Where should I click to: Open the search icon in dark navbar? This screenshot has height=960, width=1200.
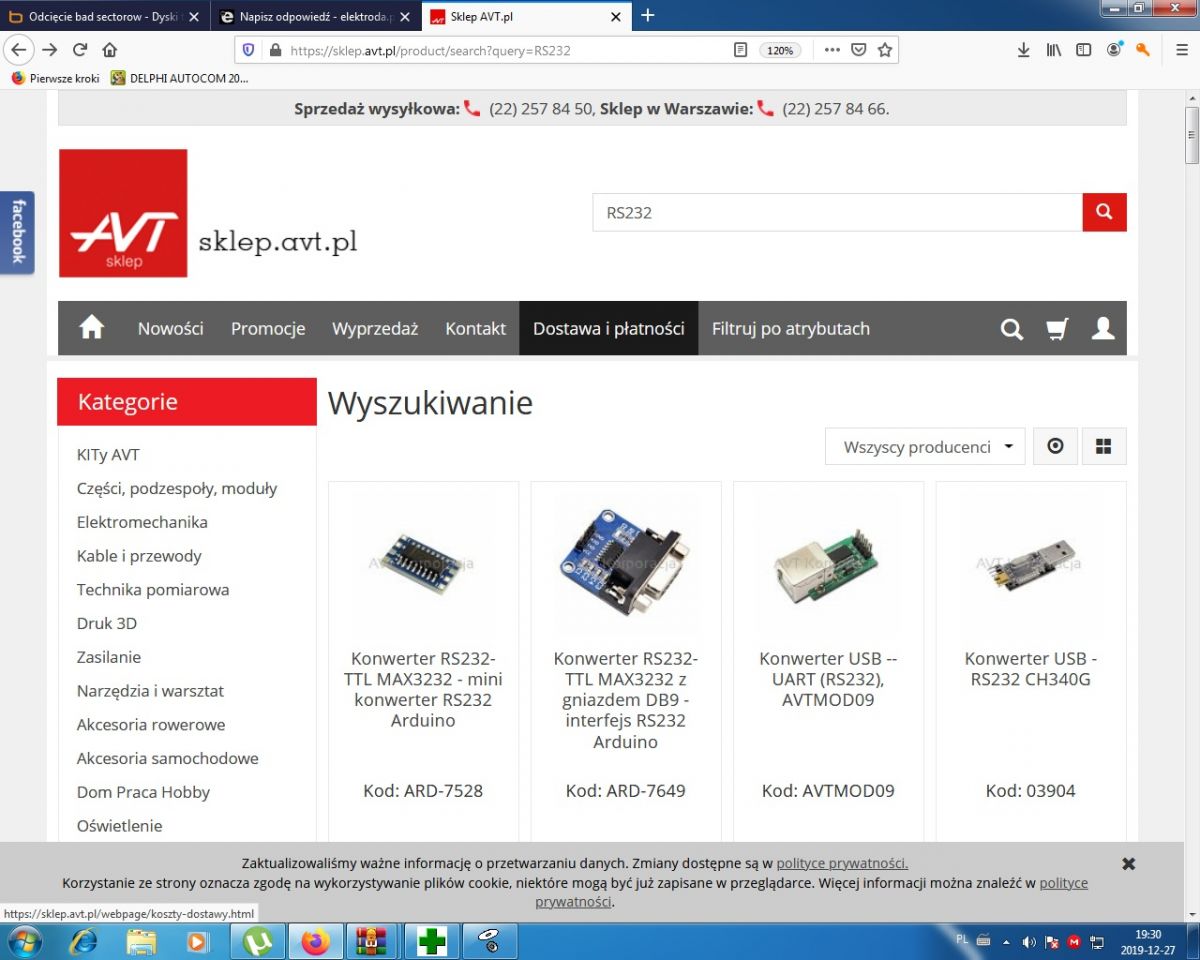tap(1012, 329)
